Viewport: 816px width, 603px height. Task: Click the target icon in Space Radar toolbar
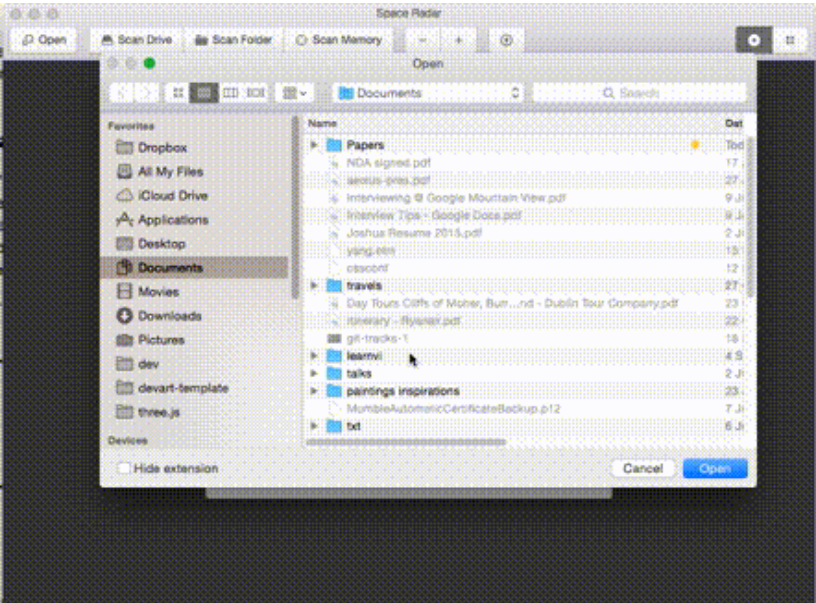[x=507, y=41]
